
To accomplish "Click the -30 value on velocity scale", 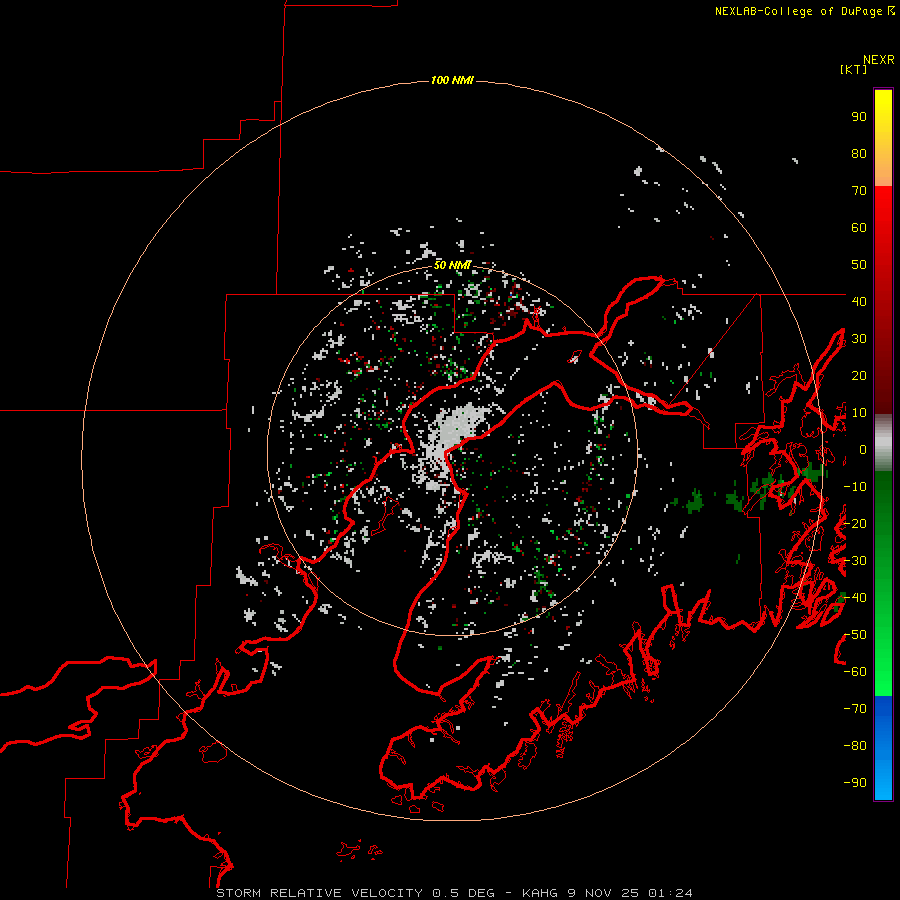I will [855, 560].
